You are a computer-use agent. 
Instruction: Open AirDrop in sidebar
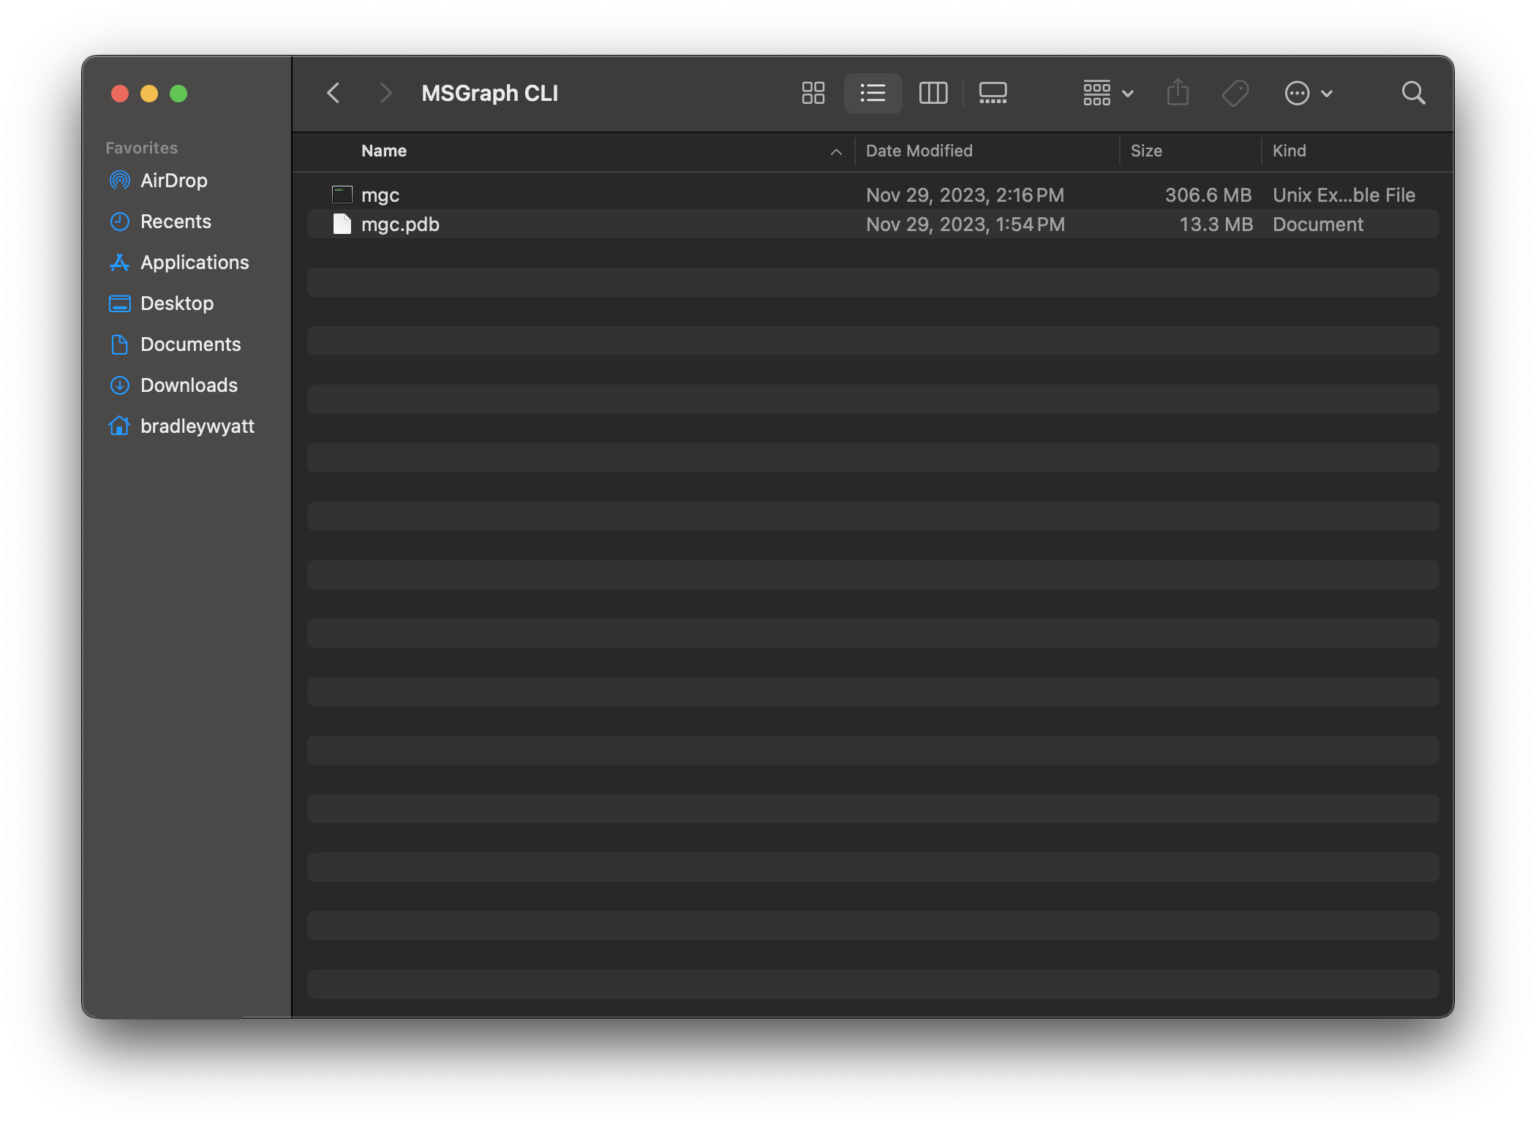pyautogui.click(x=174, y=180)
